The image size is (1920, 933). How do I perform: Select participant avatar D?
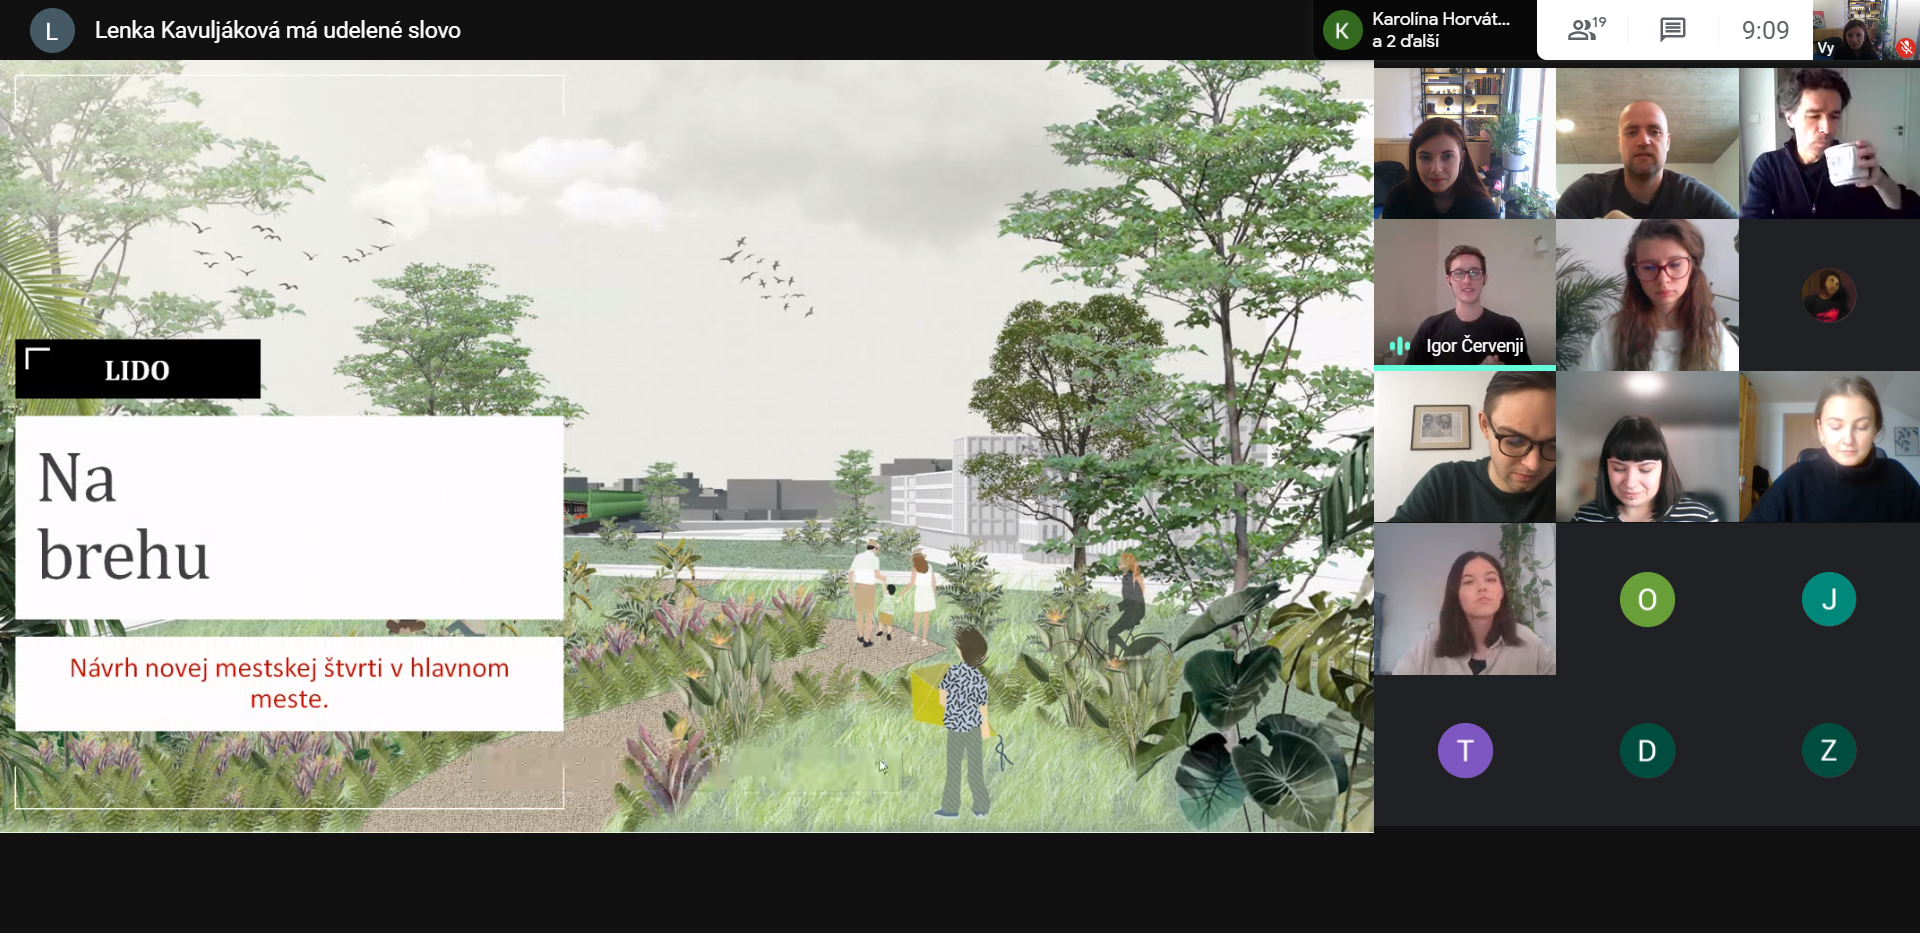[x=1647, y=750]
